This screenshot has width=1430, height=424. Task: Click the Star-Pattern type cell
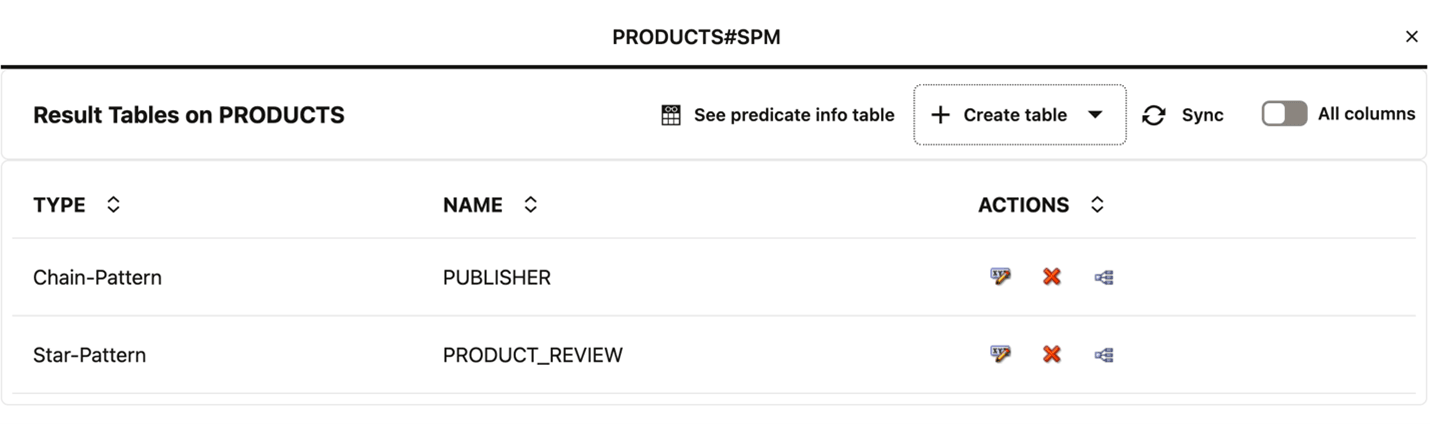(x=89, y=355)
